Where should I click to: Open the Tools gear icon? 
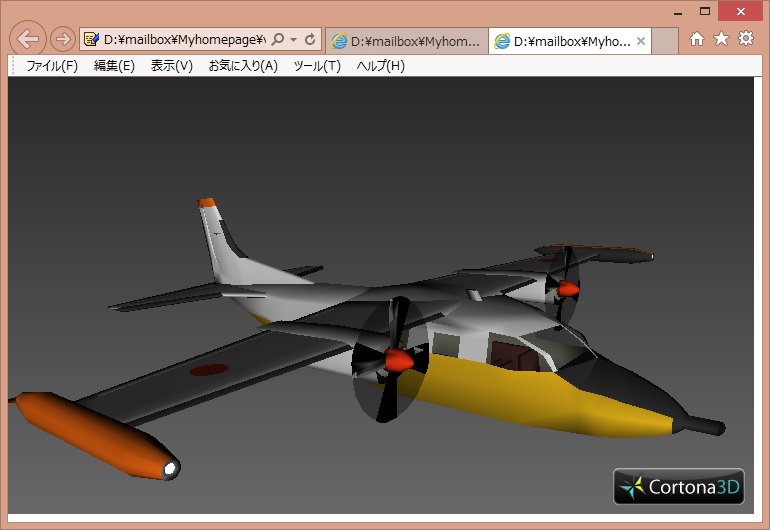click(746, 39)
